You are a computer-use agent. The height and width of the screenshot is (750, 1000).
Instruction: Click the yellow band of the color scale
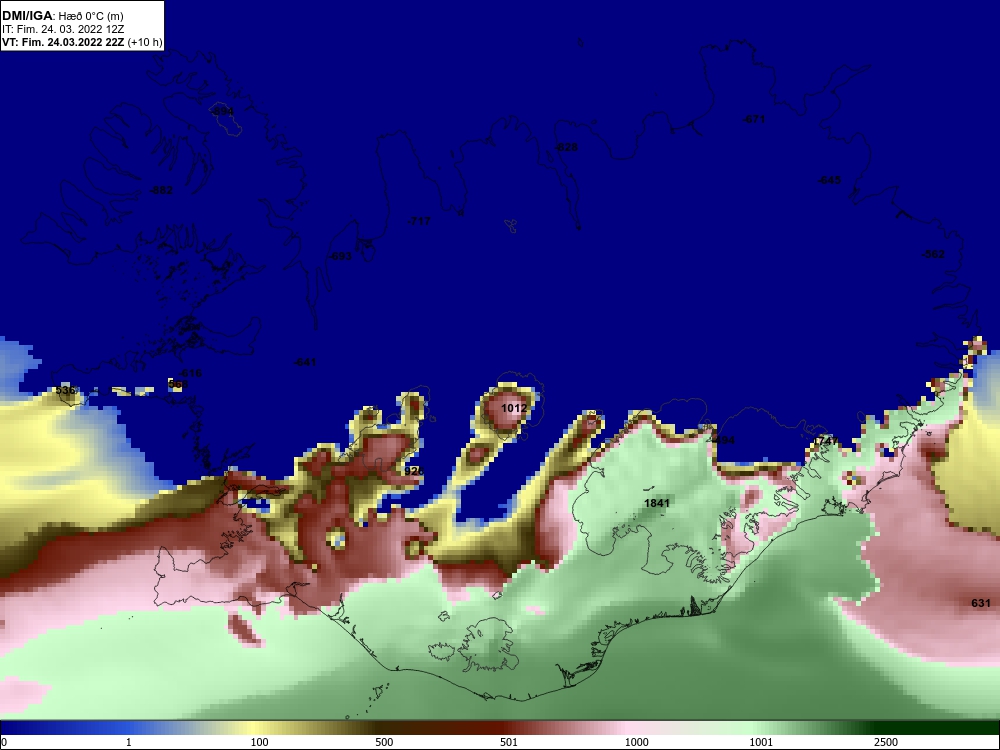pos(255,728)
